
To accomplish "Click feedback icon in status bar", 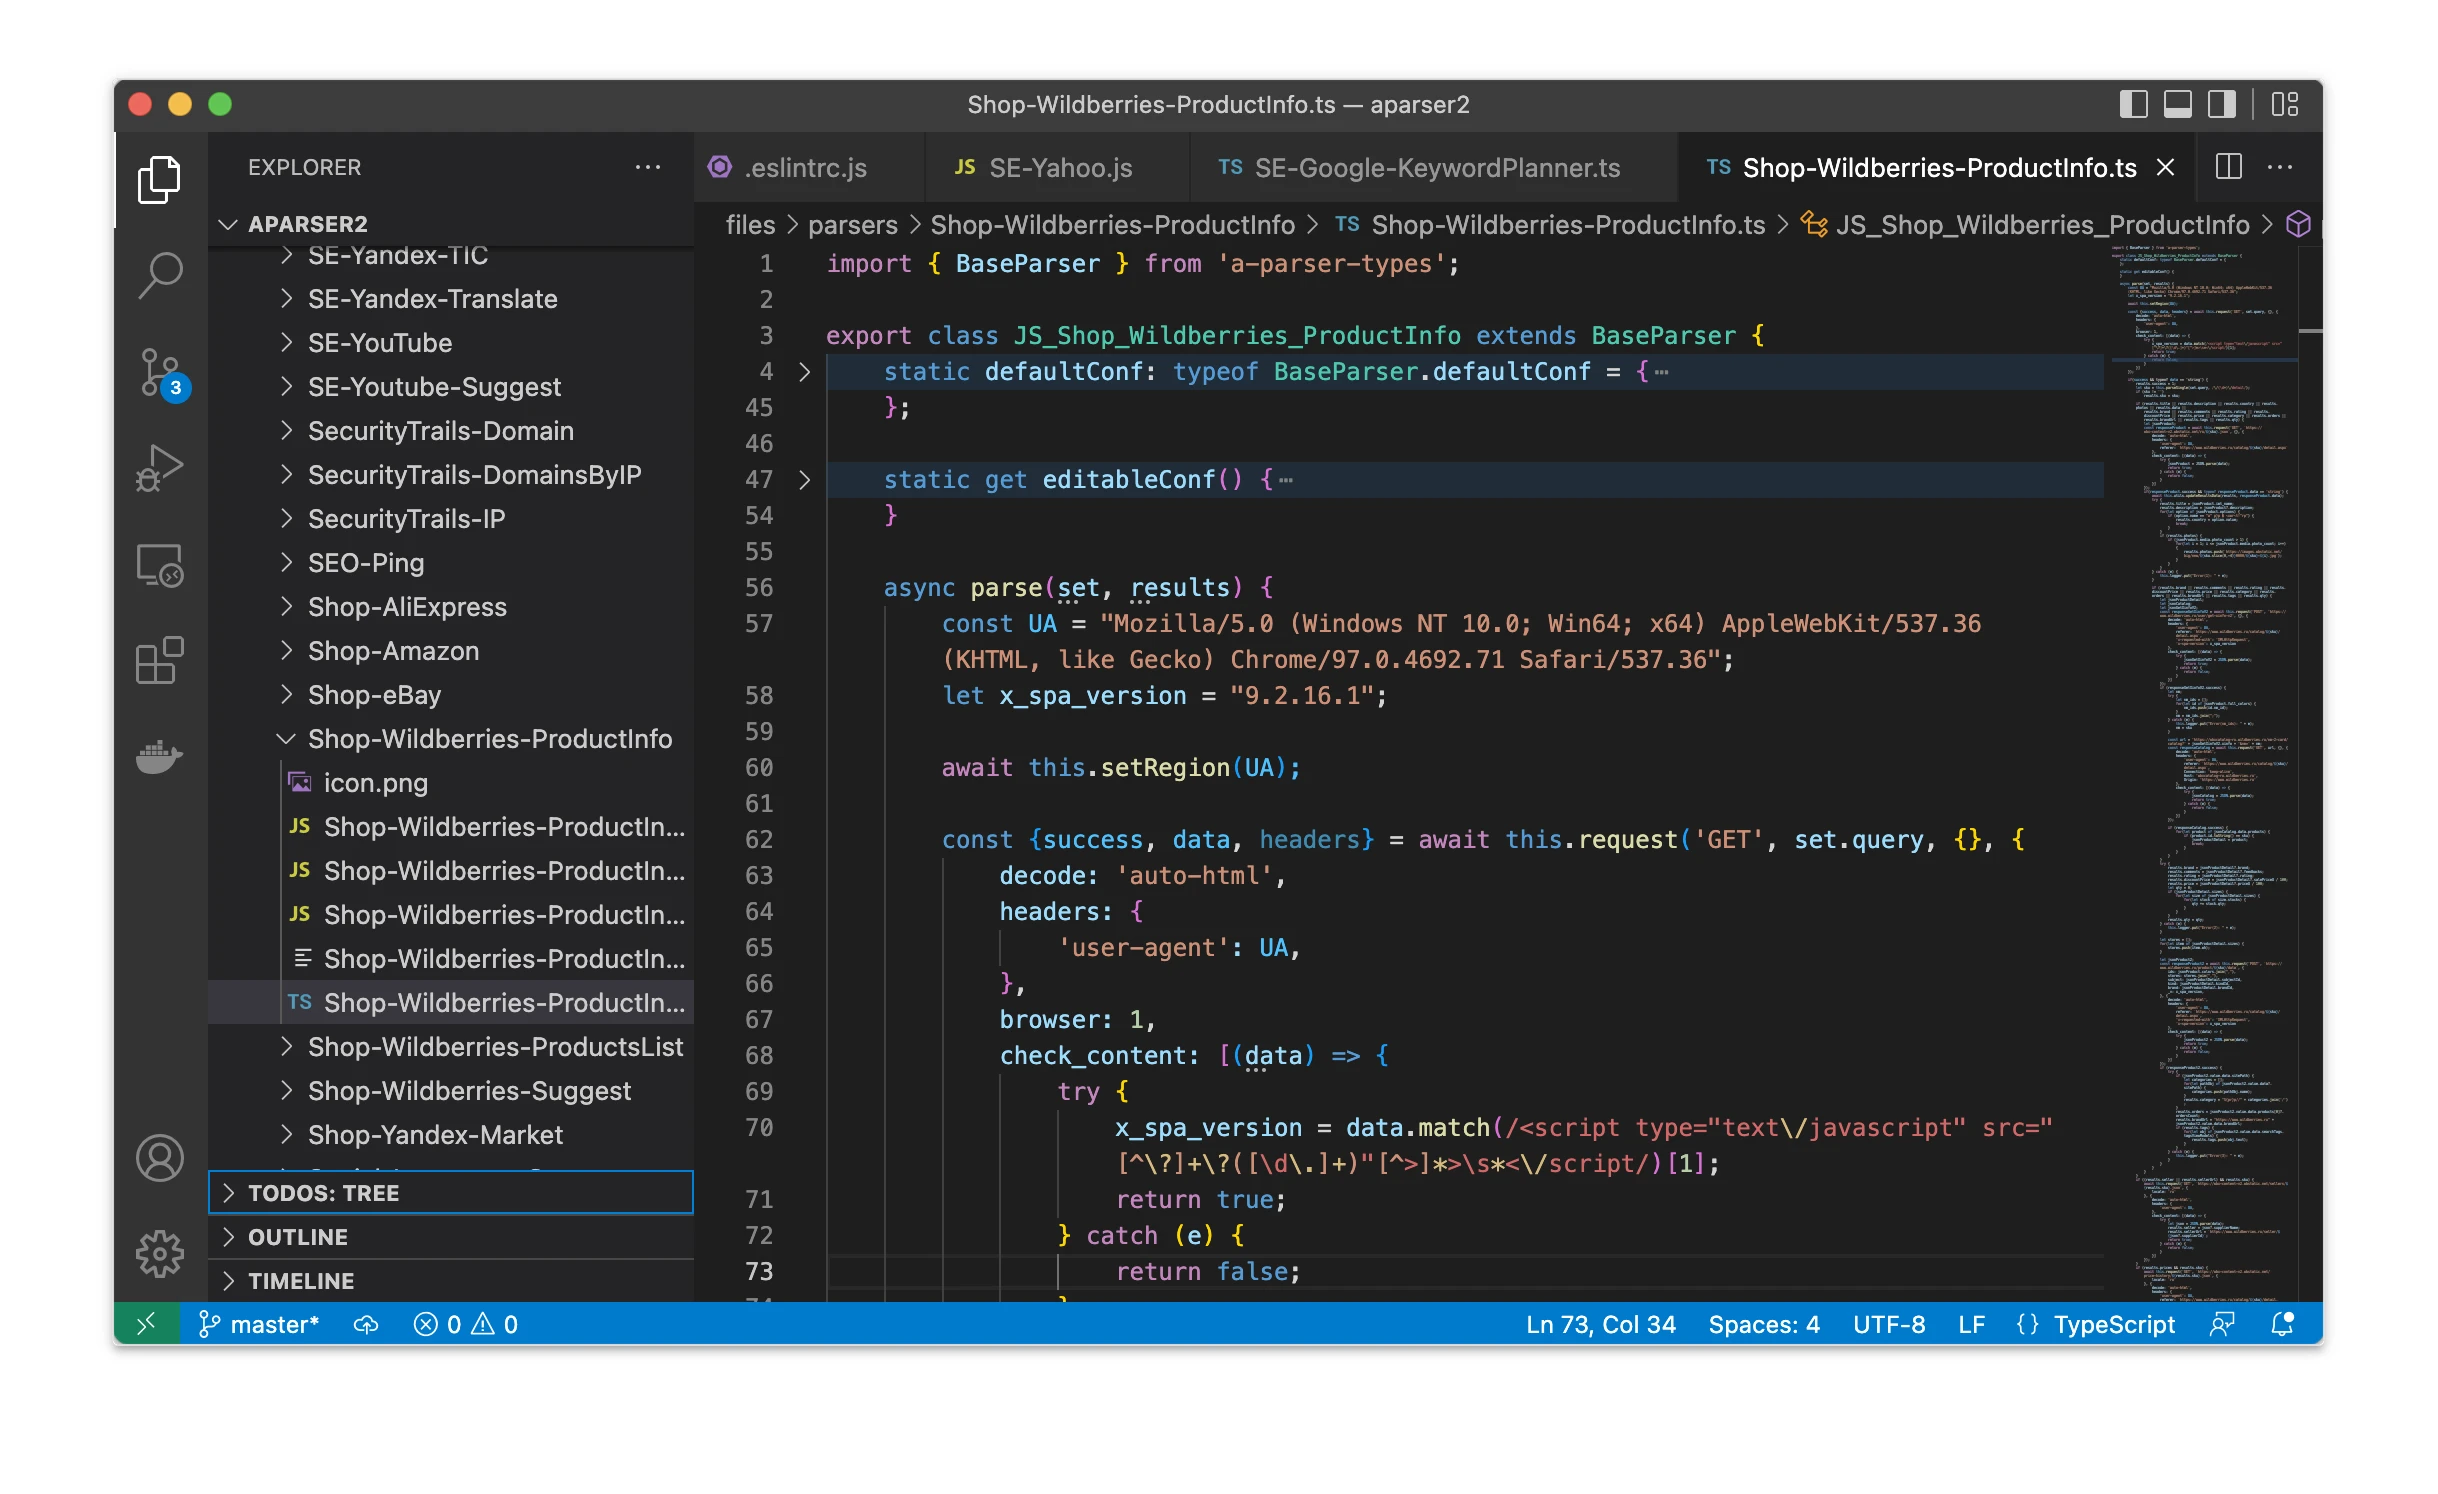I will click(2222, 1324).
